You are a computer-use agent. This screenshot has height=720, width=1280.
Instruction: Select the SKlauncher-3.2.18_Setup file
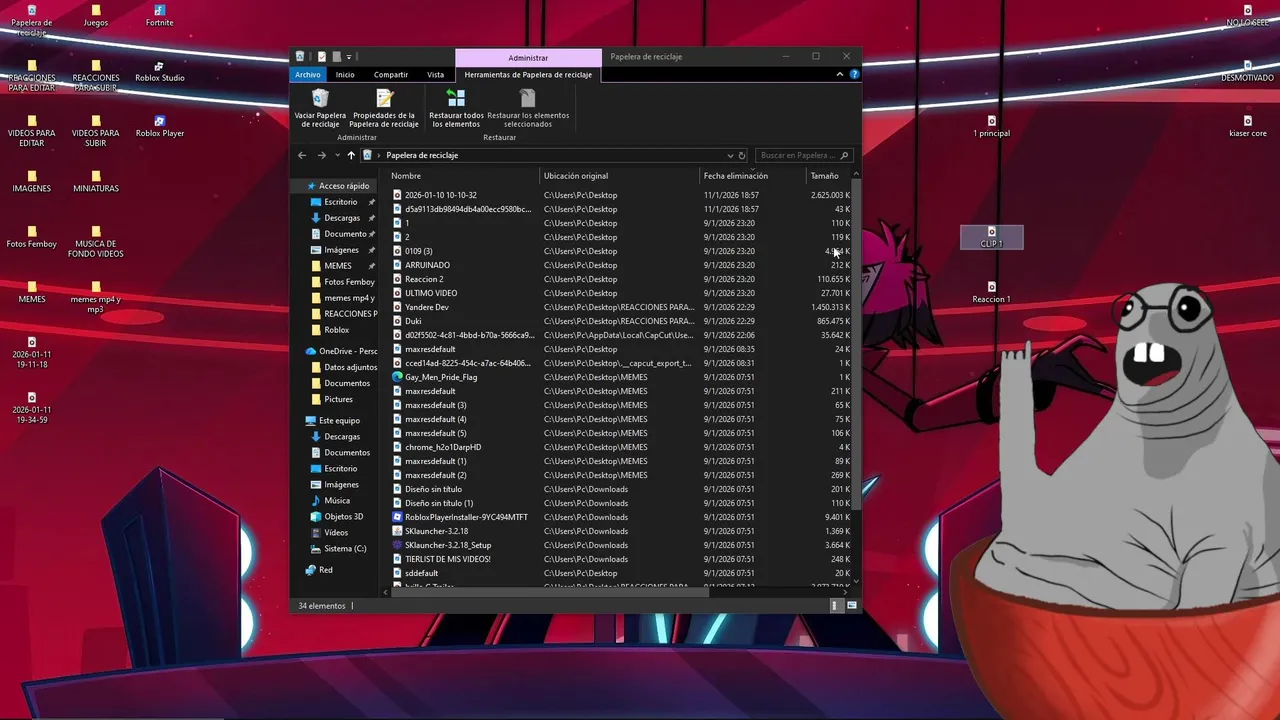442,545
